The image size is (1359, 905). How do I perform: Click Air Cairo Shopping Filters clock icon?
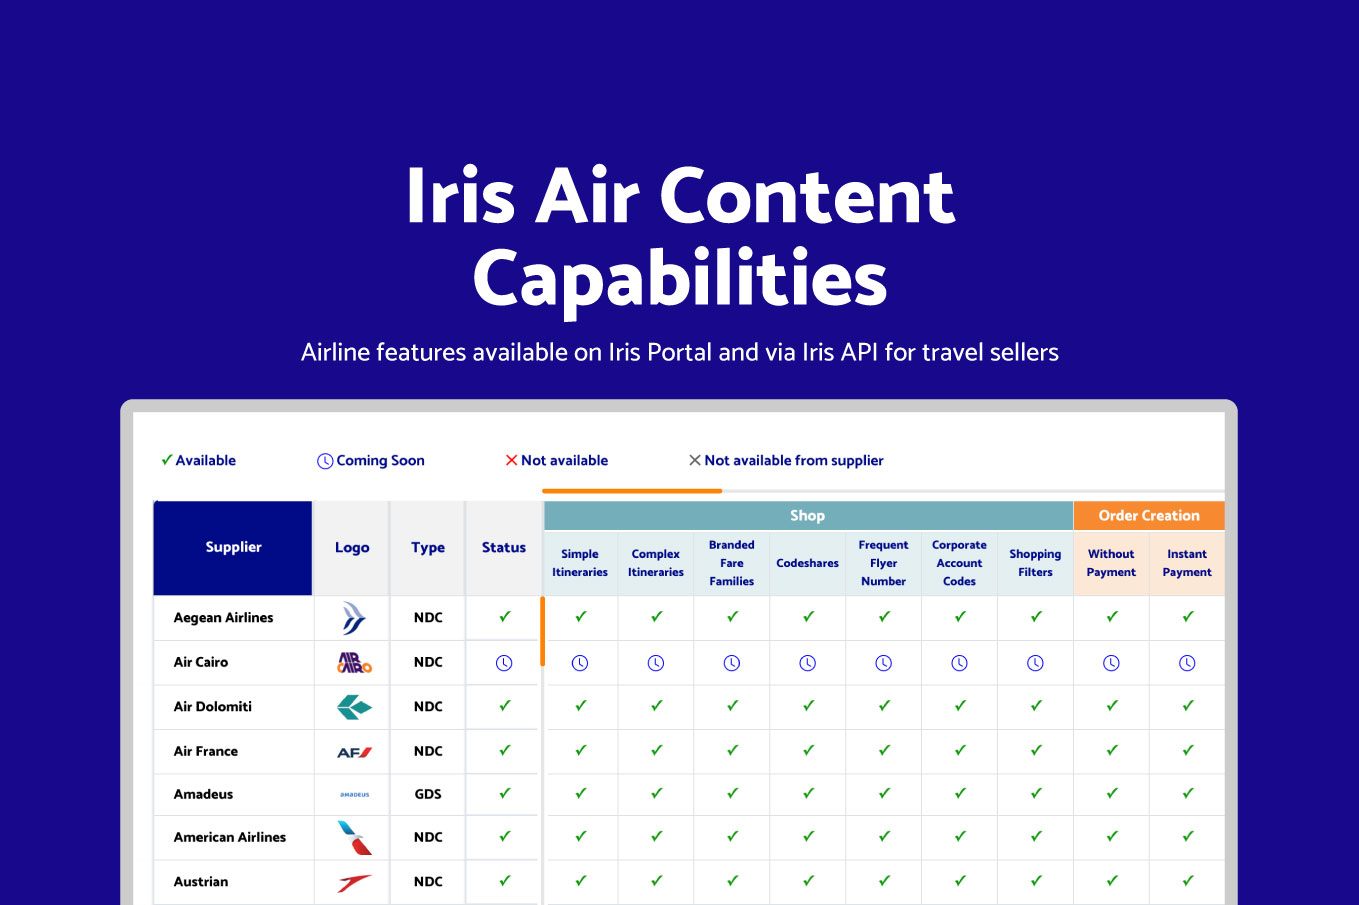(x=1036, y=663)
